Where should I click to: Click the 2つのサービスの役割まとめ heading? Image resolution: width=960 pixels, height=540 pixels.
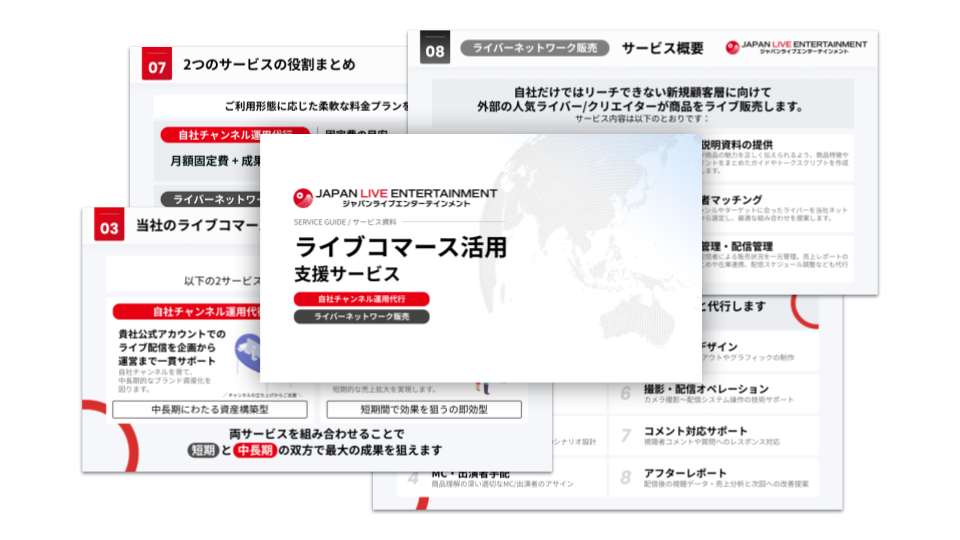[268, 66]
